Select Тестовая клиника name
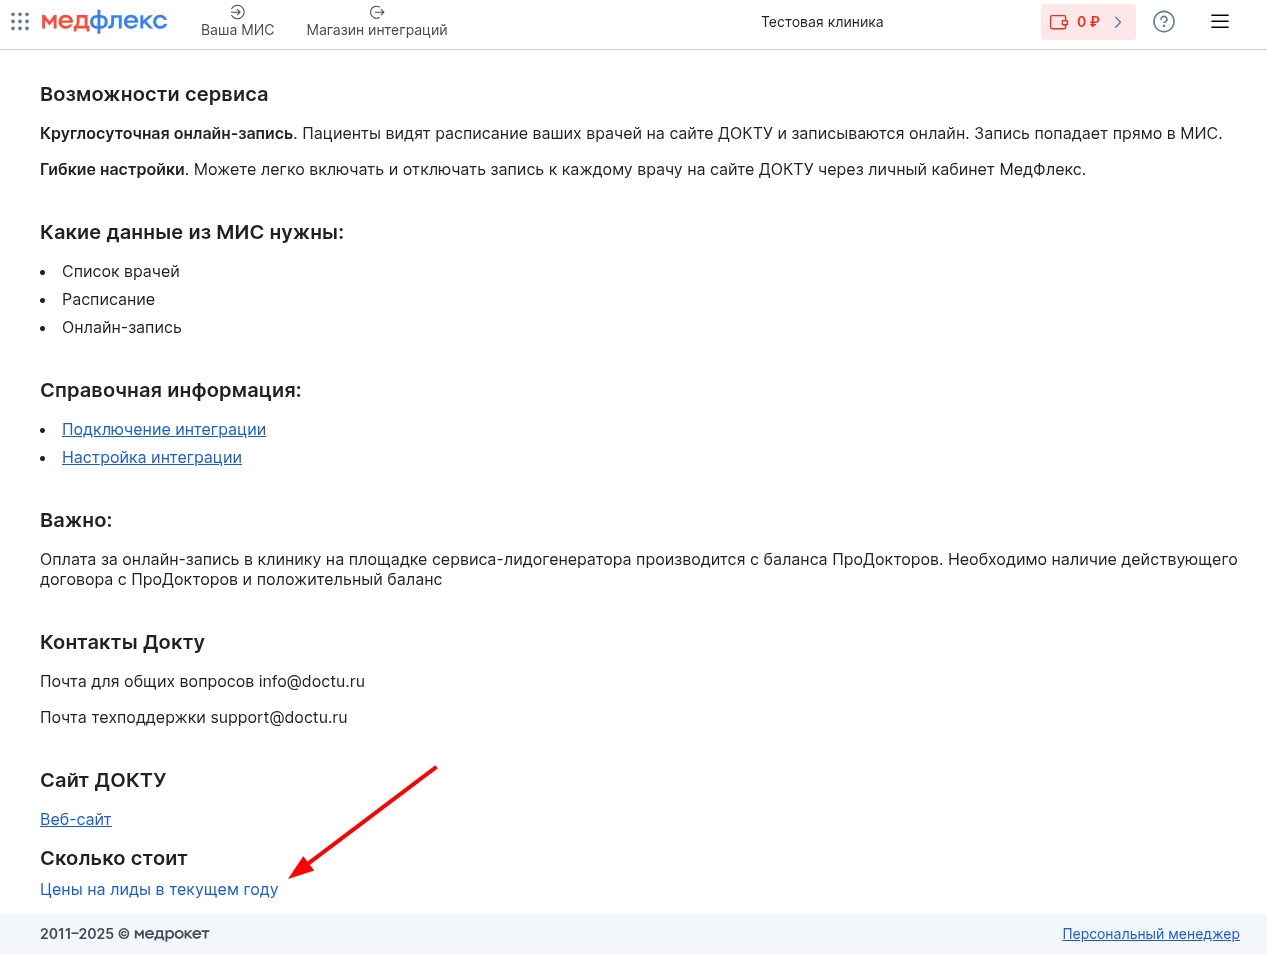 822,22
